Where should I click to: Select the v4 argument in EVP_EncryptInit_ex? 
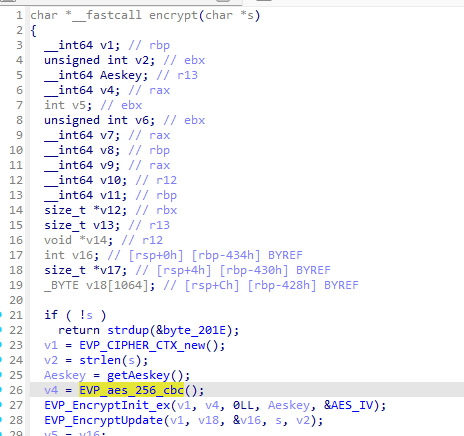tap(212, 405)
